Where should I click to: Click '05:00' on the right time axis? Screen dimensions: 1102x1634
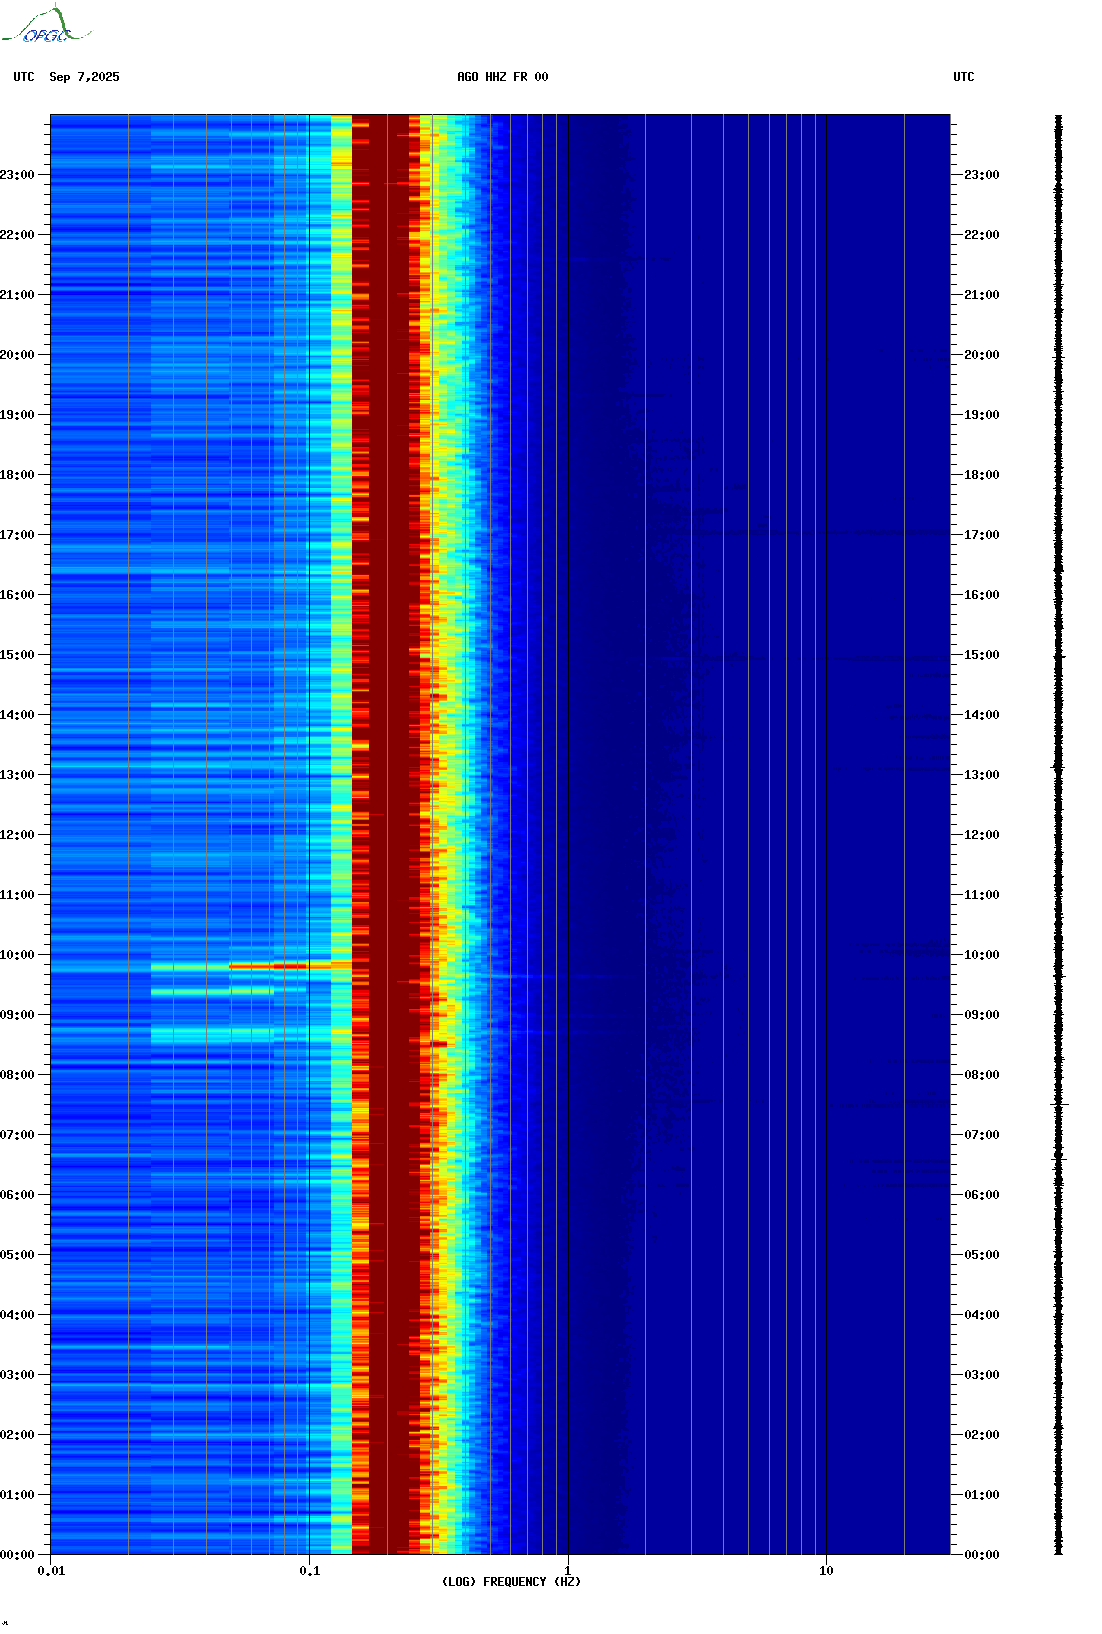[982, 1255]
